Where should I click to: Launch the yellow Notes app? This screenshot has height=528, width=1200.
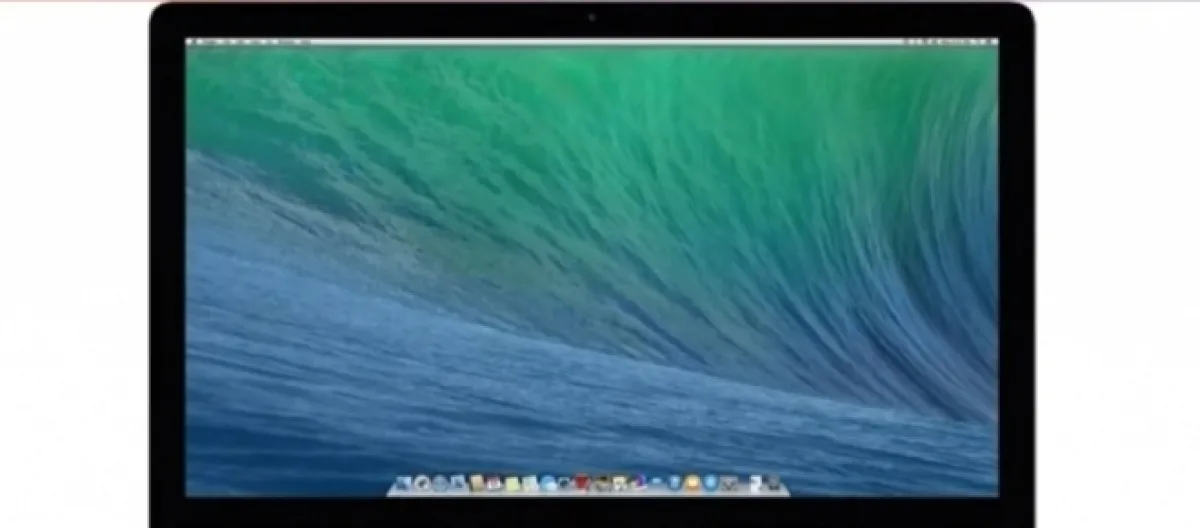pos(513,484)
